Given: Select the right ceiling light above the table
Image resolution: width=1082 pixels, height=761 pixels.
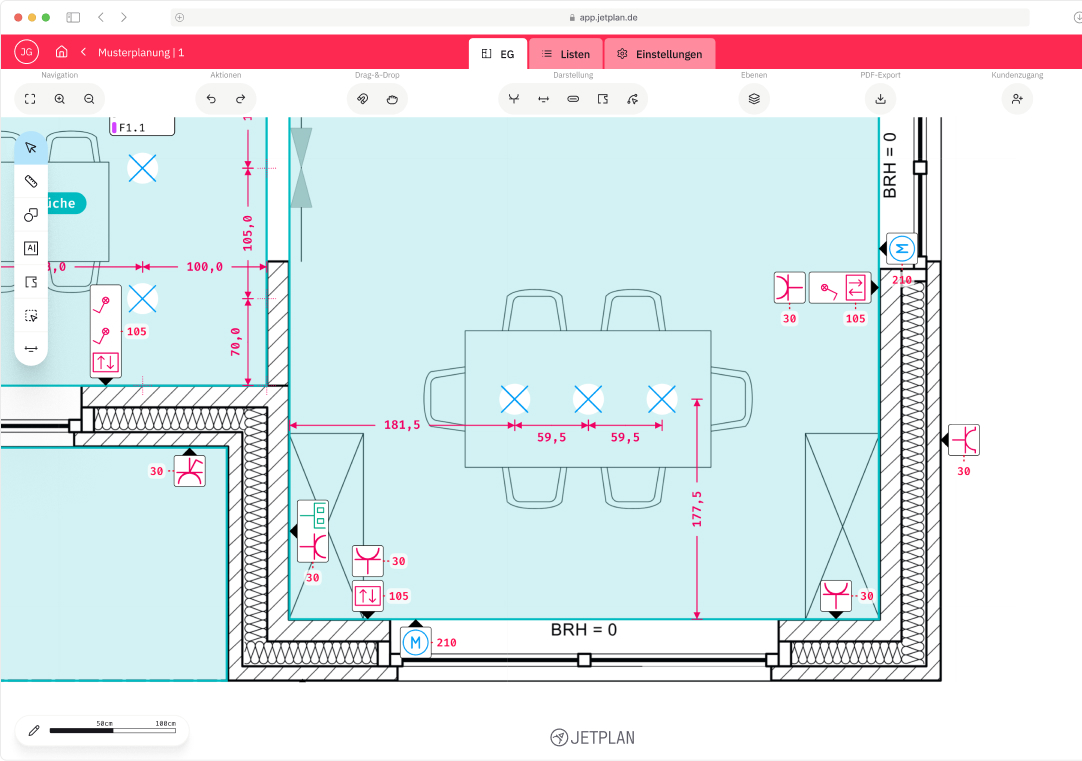Looking at the screenshot, I should click(662, 399).
